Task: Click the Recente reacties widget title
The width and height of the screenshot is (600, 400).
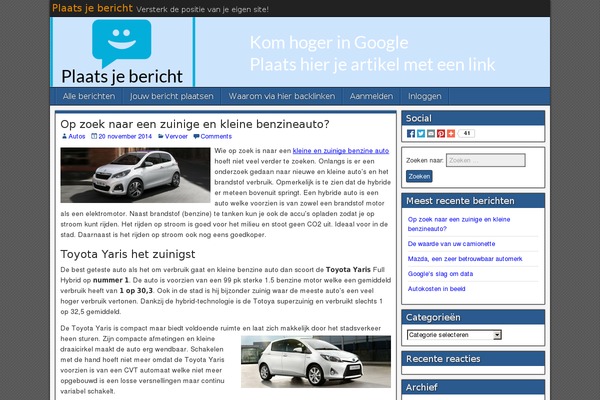Action: [443, 359]
